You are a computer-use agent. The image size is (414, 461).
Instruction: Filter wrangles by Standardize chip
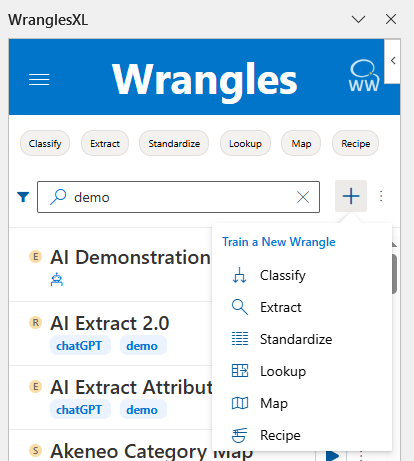coord(174,143)
